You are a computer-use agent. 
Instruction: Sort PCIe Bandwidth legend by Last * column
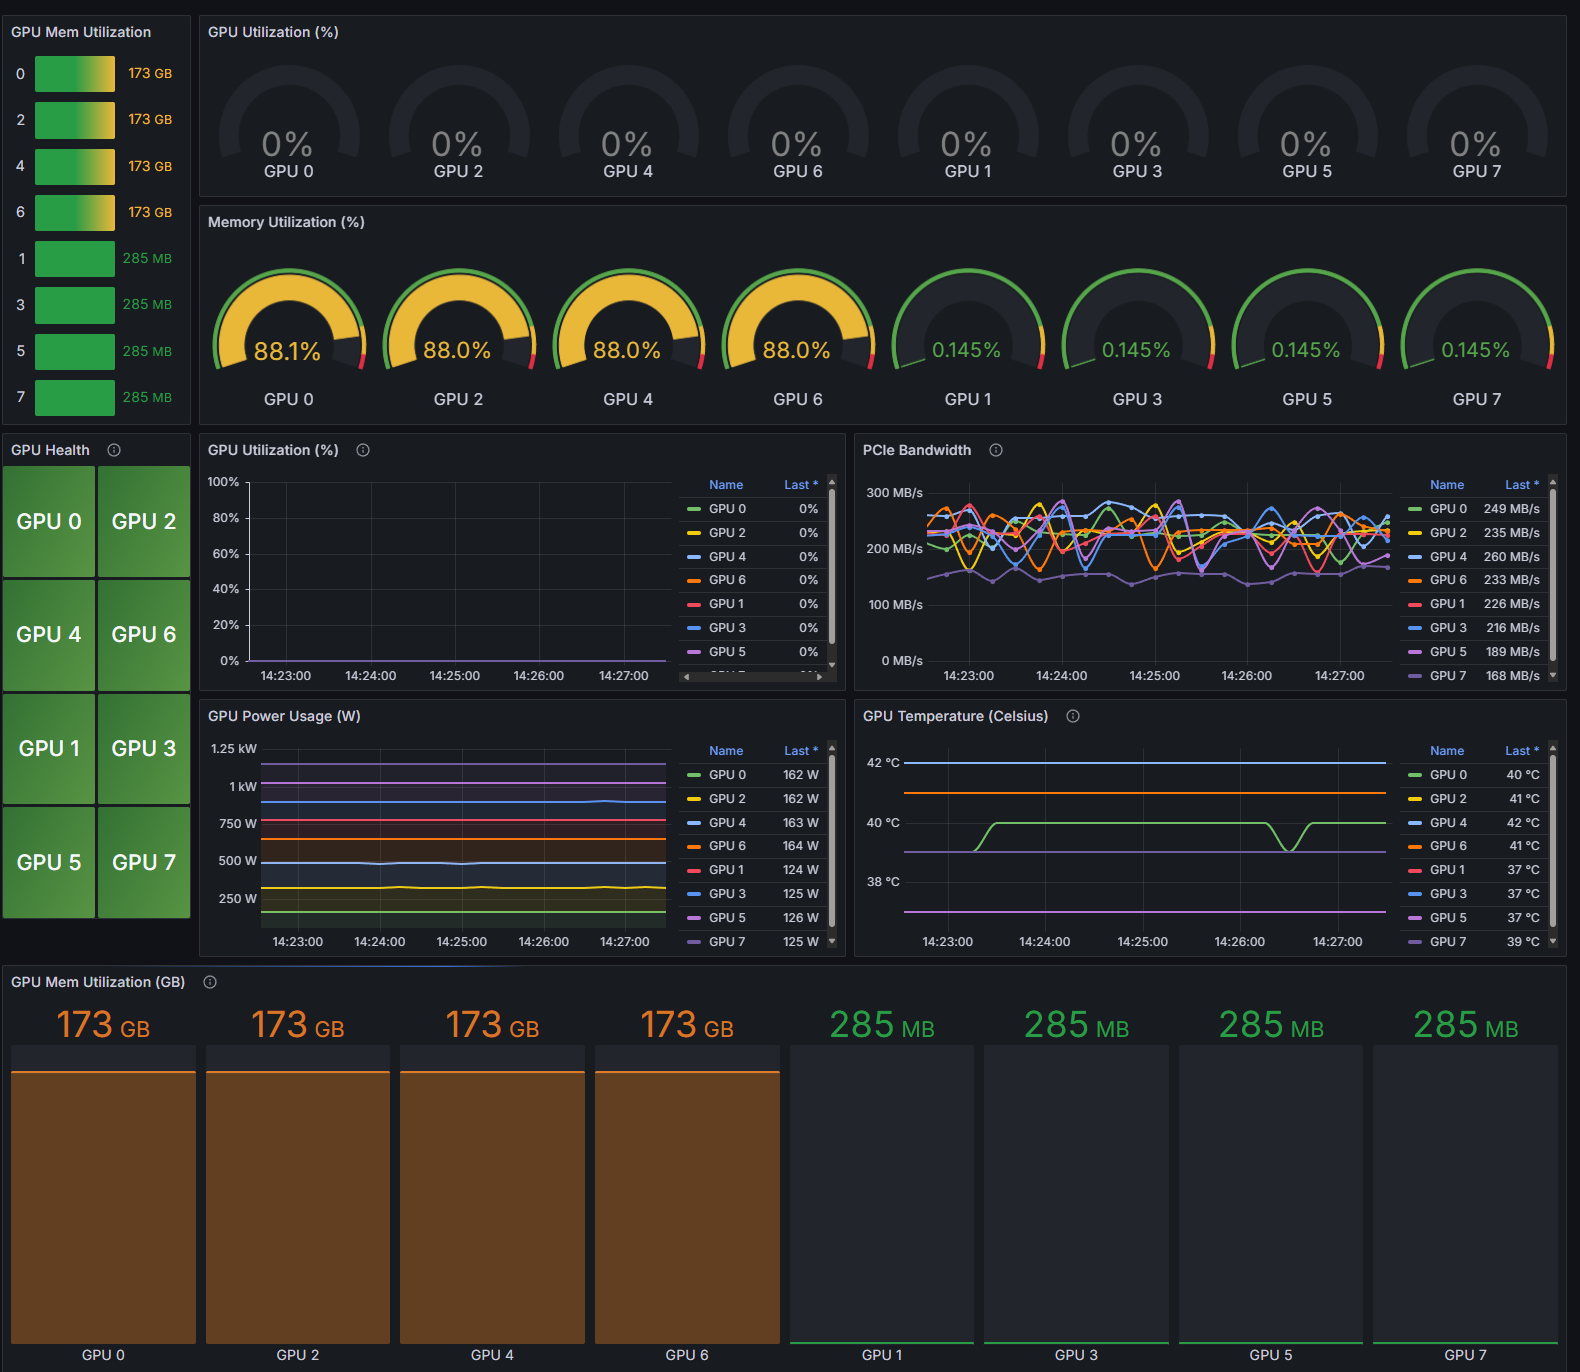coord(1521,485)
